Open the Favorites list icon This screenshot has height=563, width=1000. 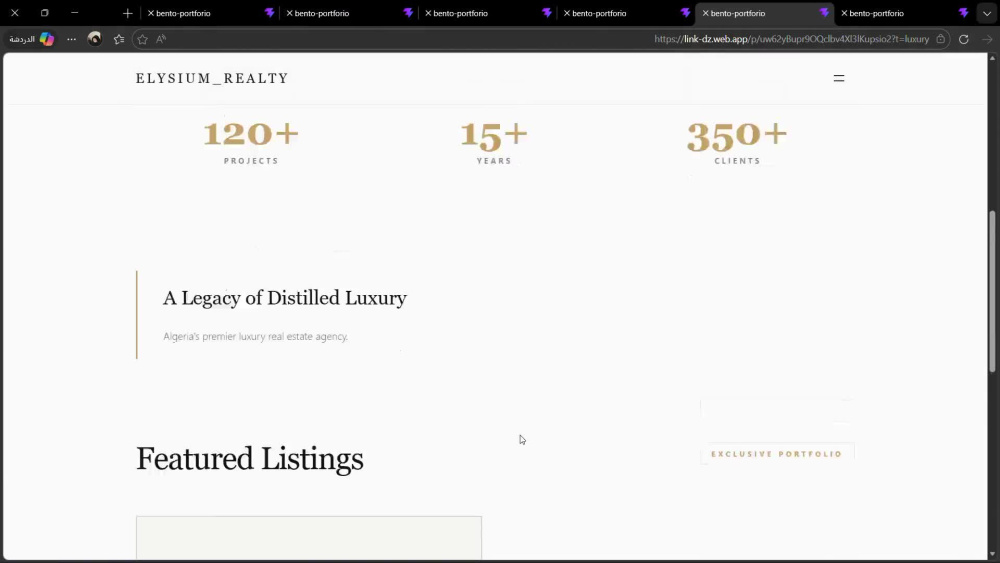(119, 39)
